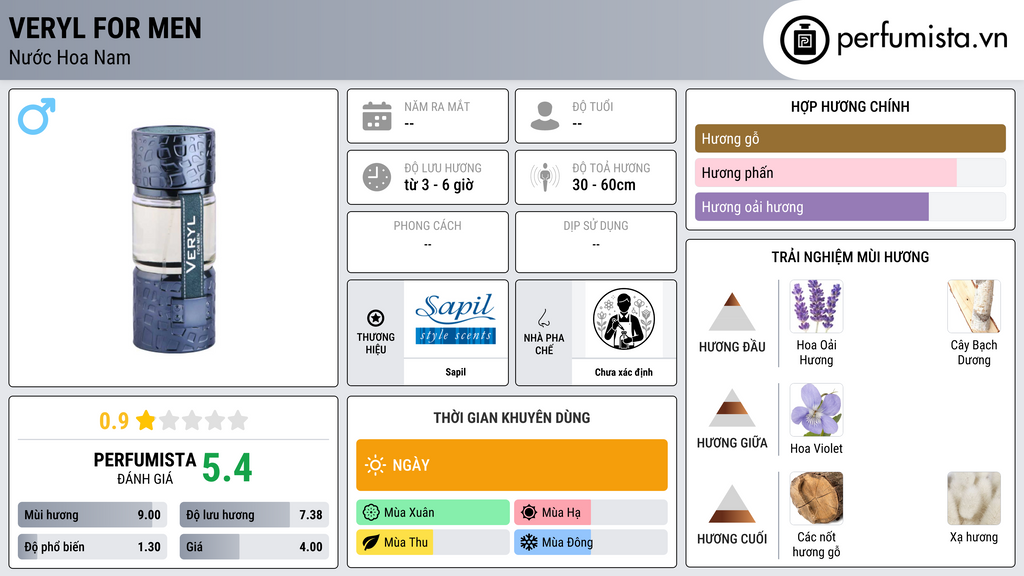Click the Giá 4.00 score bar
The height and width of the screenshot is (576, 1024).
(254, 547)
